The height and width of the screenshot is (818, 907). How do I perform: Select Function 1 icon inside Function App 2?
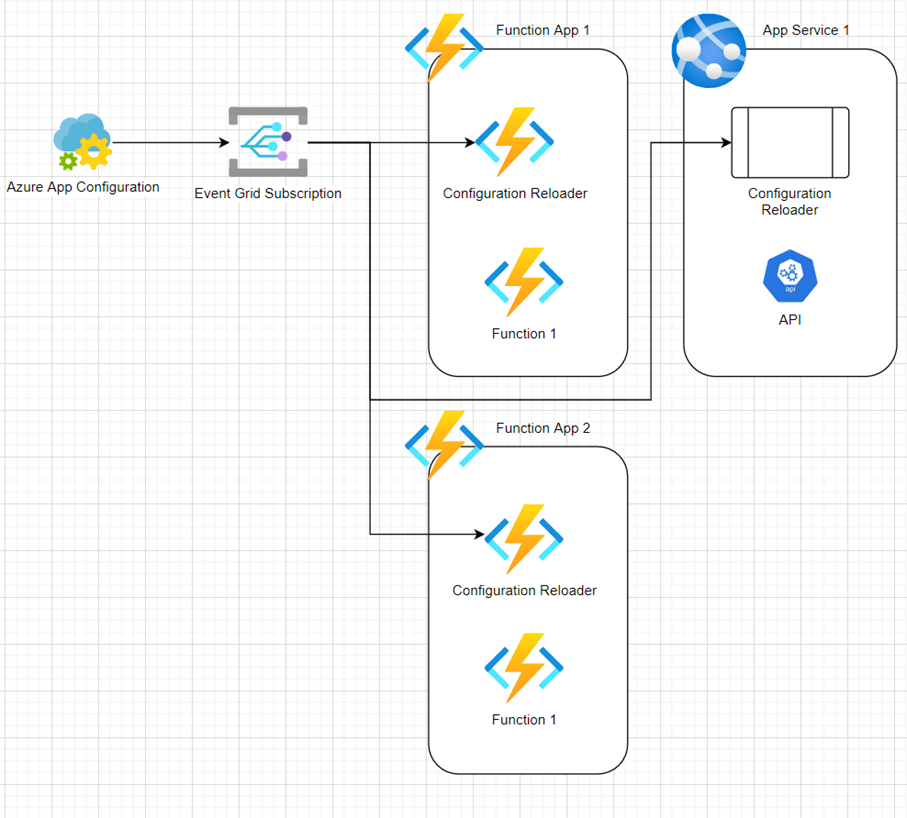click(x=523, y=668)
